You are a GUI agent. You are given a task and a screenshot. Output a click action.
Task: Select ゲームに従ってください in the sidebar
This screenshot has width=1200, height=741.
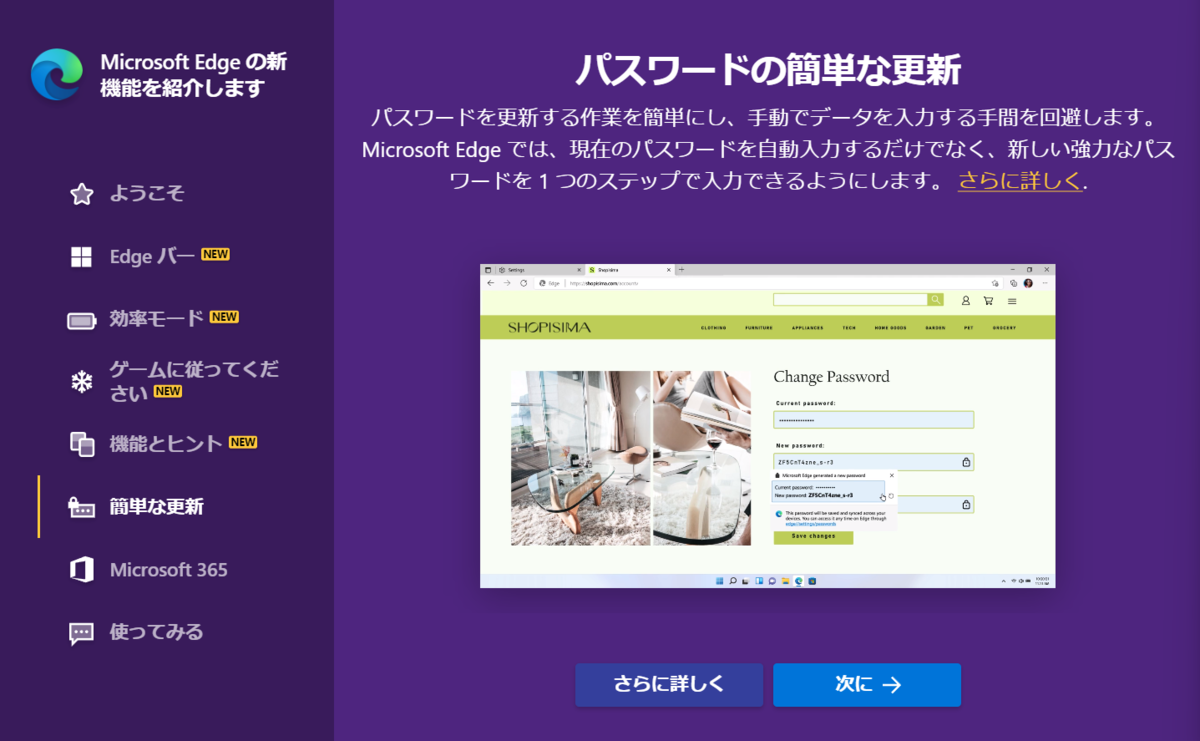click(x=194, y=381)
